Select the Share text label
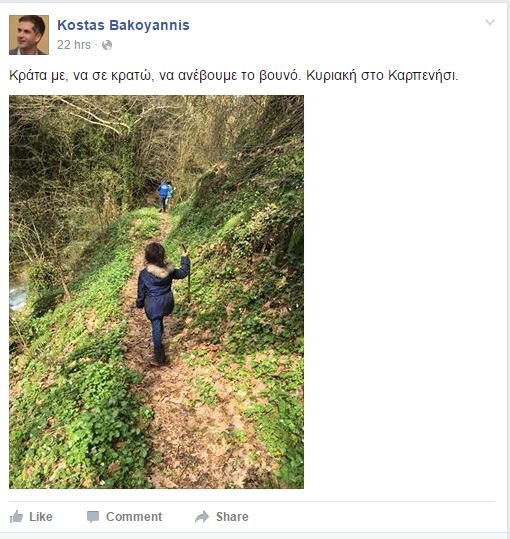Viewport: 510px width, 539px height. (x=232, y=517)
